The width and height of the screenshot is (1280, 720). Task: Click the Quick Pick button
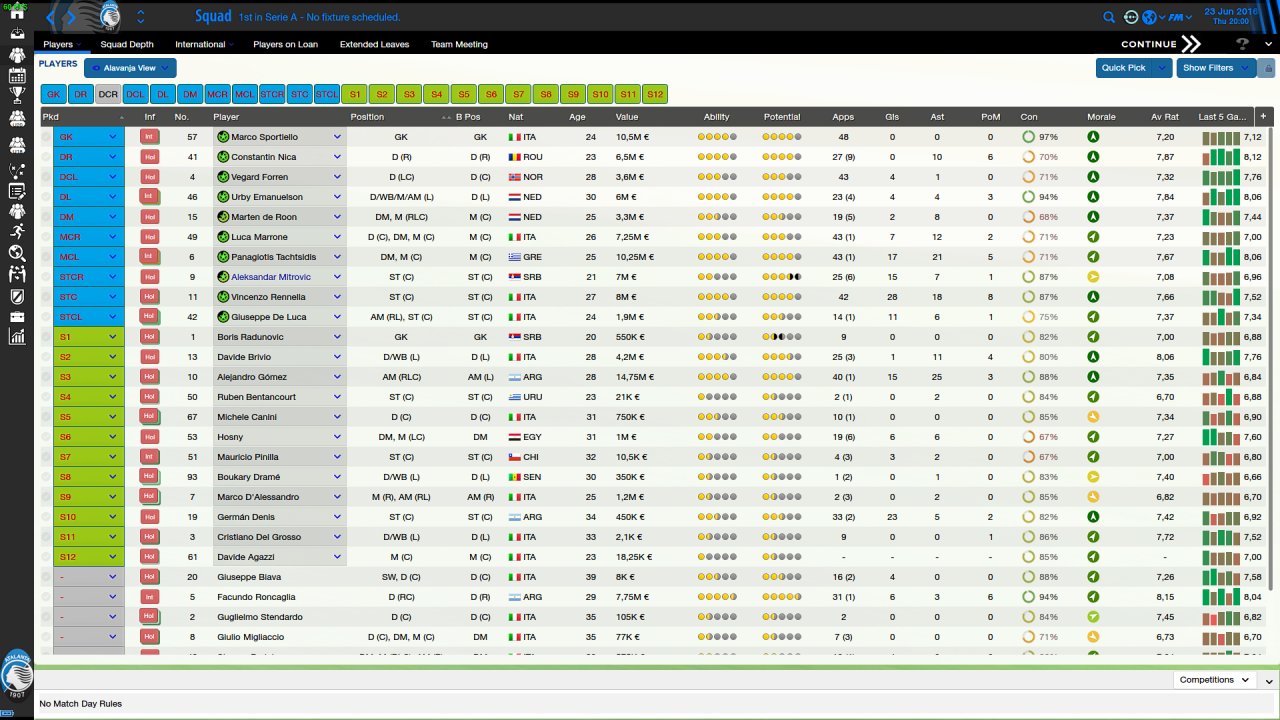(1124, 68)
